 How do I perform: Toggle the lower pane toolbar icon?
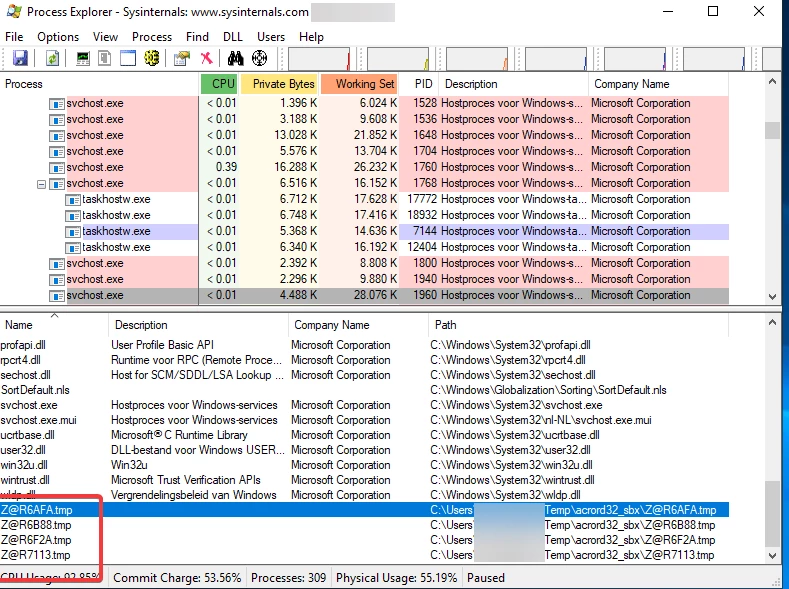tap(128, 58)
